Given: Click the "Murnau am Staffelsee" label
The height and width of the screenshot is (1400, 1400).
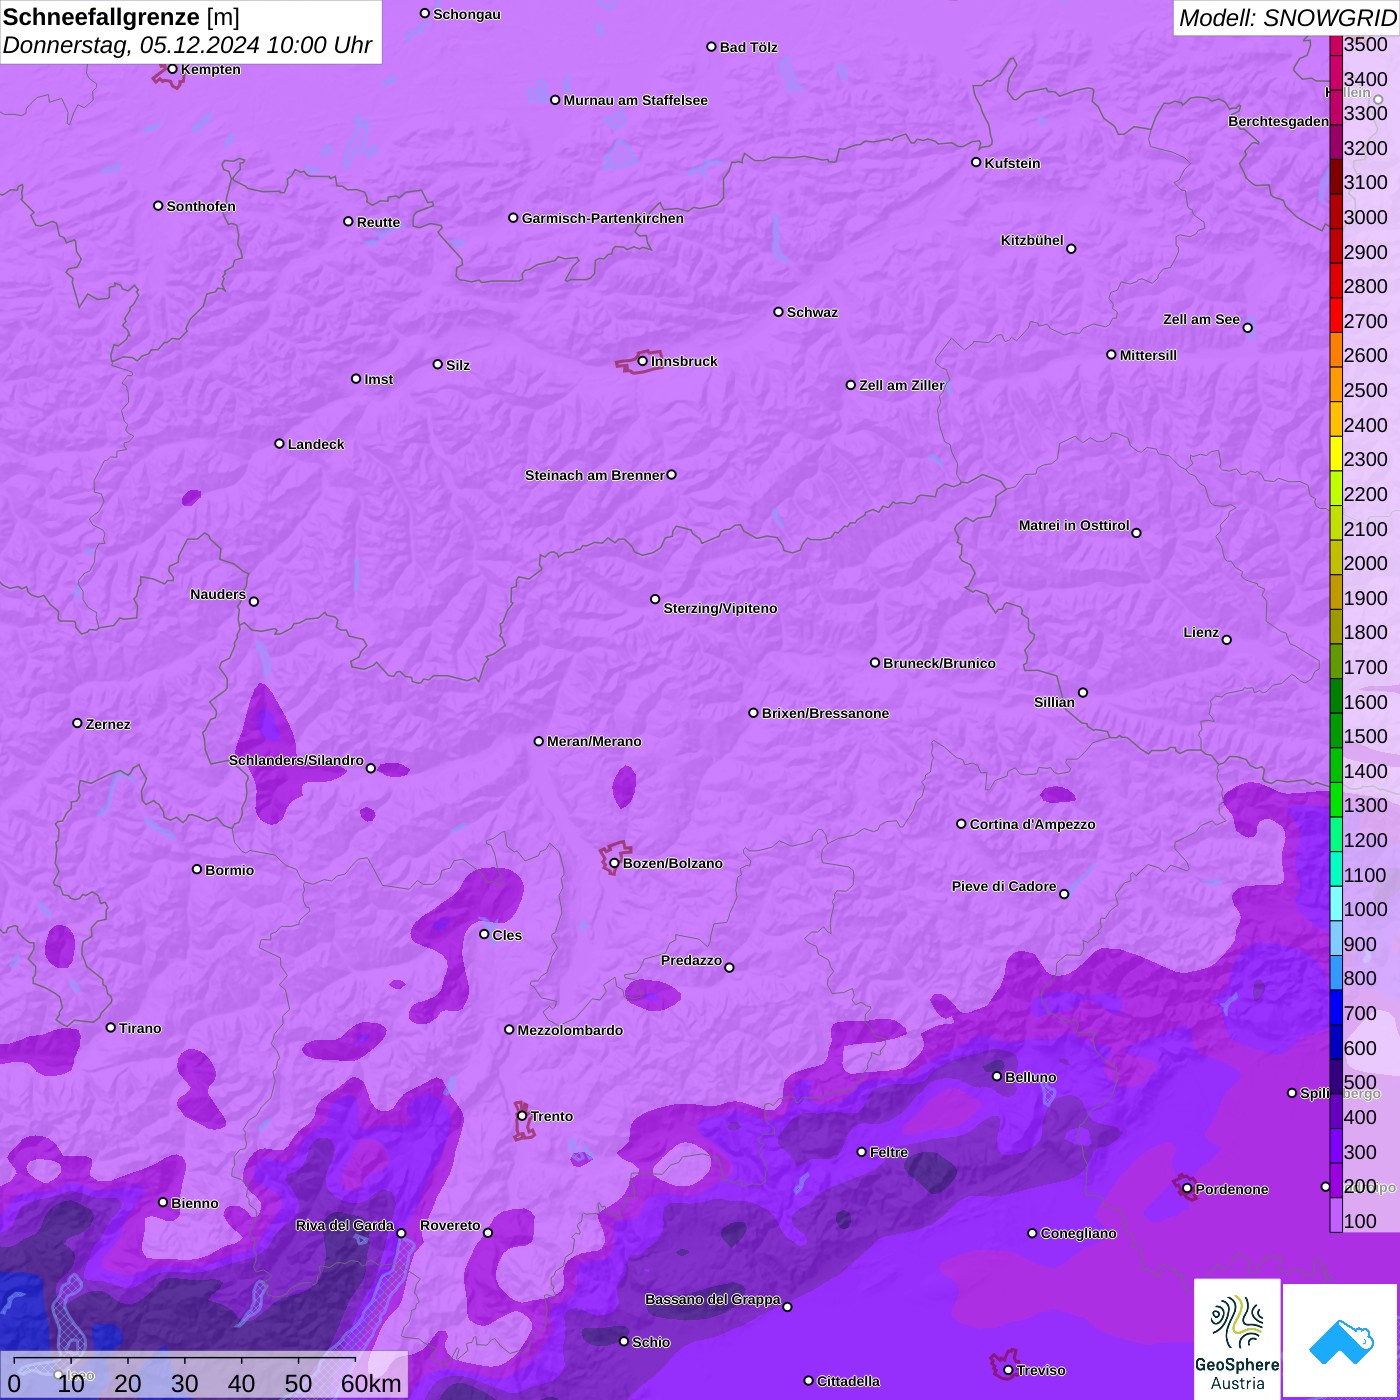Looking at the screenshot, I should click(x=635, y=100).
